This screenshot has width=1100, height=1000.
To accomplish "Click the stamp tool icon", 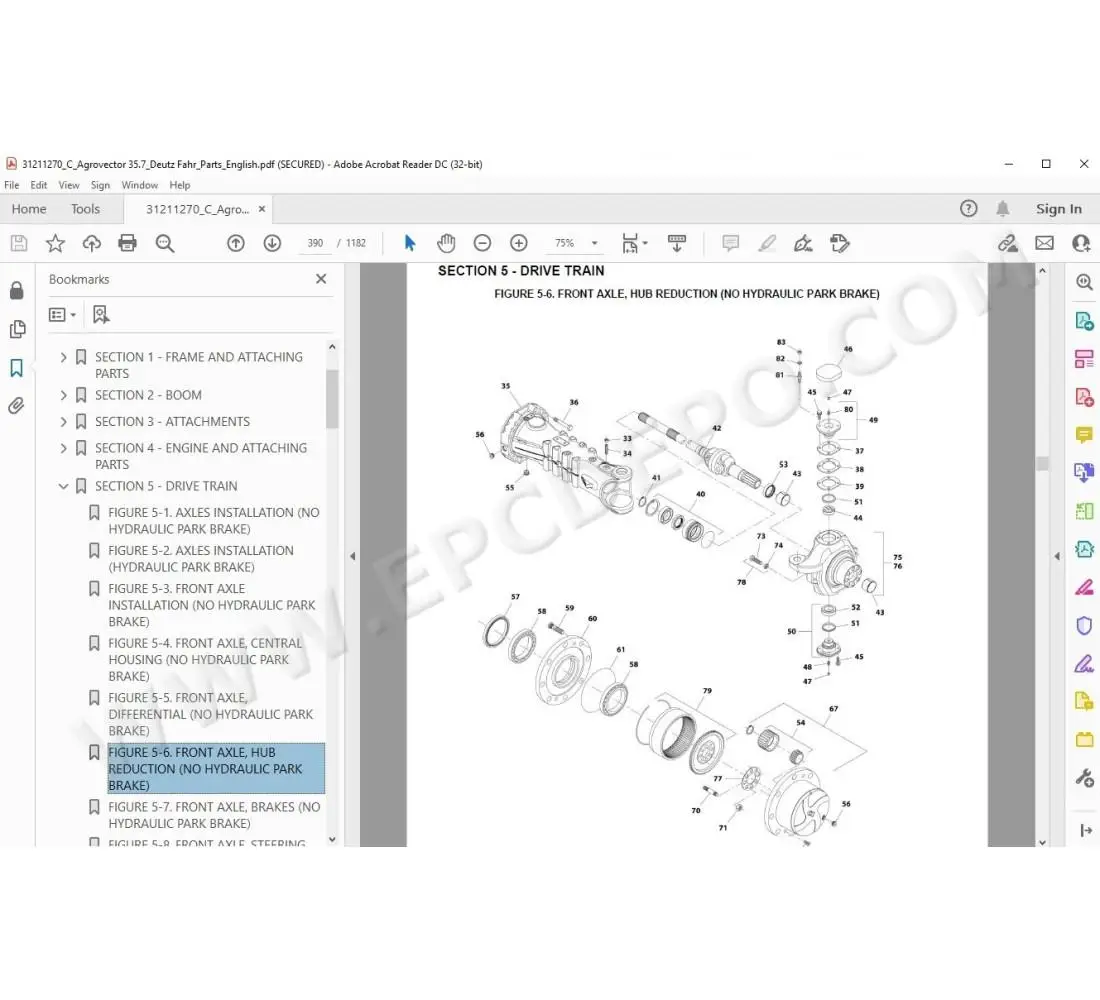I will click(840, 244).
